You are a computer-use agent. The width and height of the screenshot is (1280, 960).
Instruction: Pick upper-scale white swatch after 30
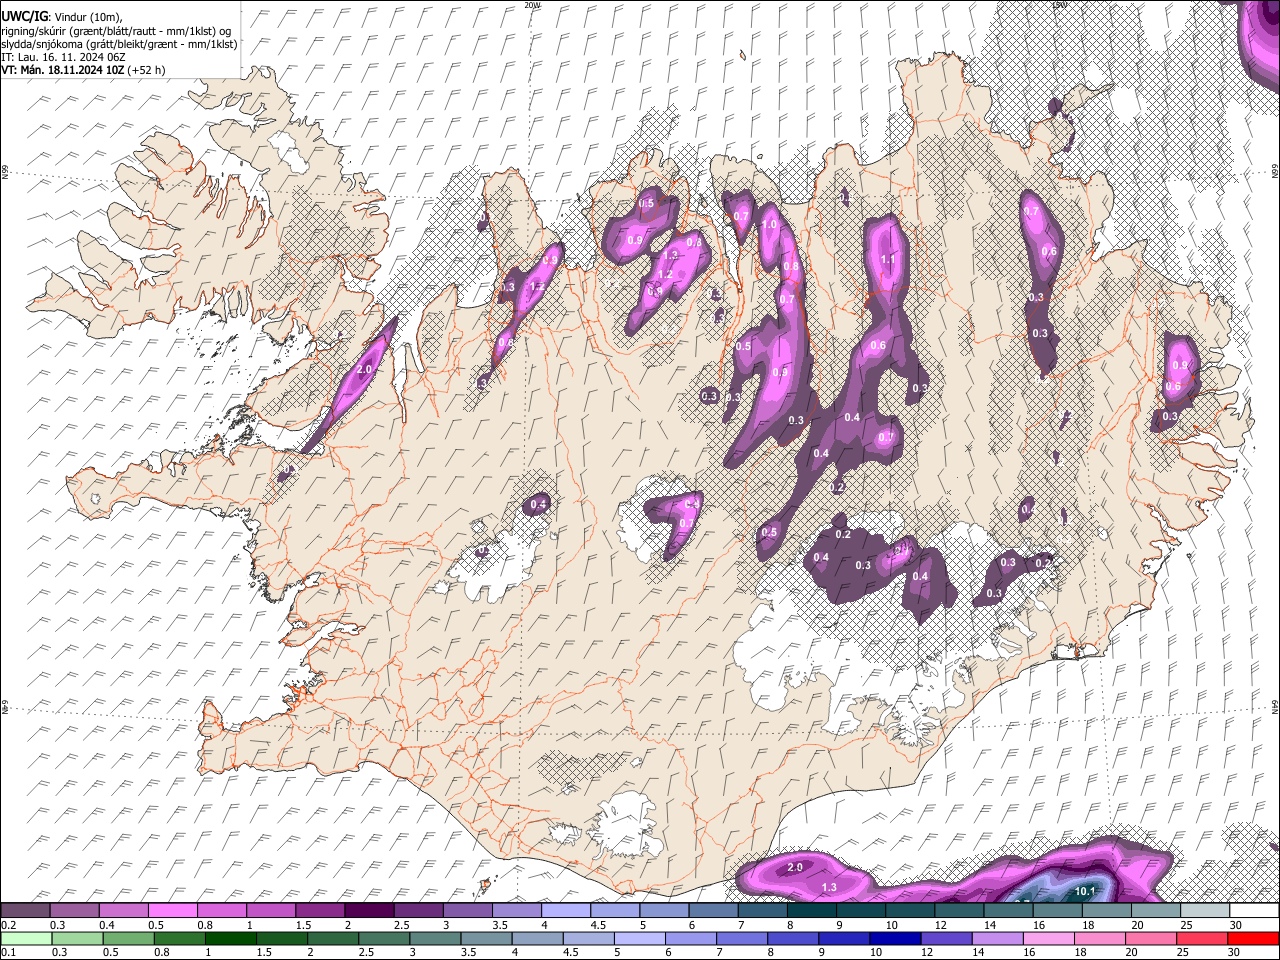(x=1254, y=910)
